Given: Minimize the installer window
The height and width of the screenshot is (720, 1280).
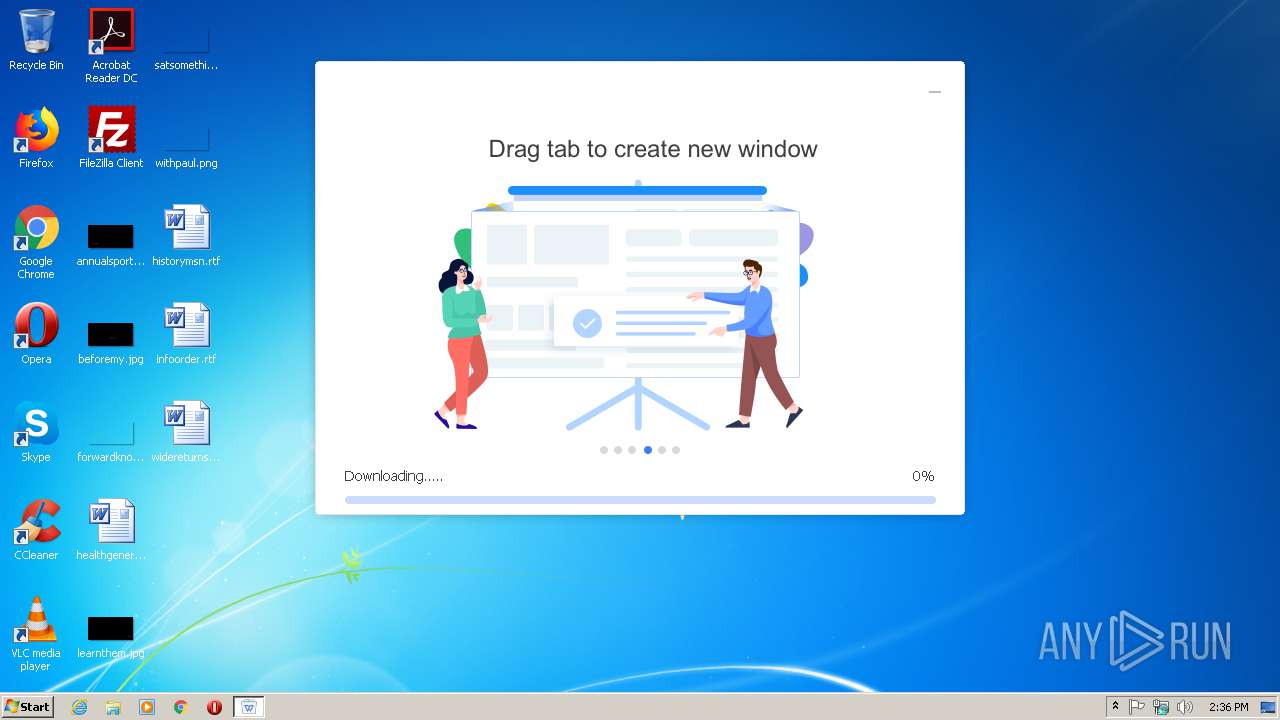Looking at the screenshot, I should tap(935, 92).
